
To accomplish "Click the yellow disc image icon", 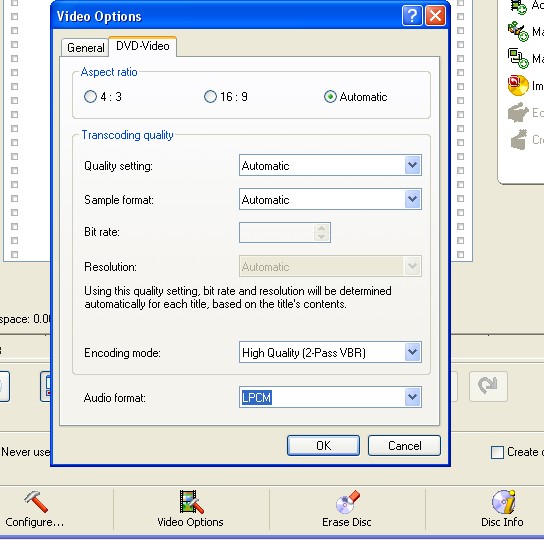I will [x=518, y=85].
